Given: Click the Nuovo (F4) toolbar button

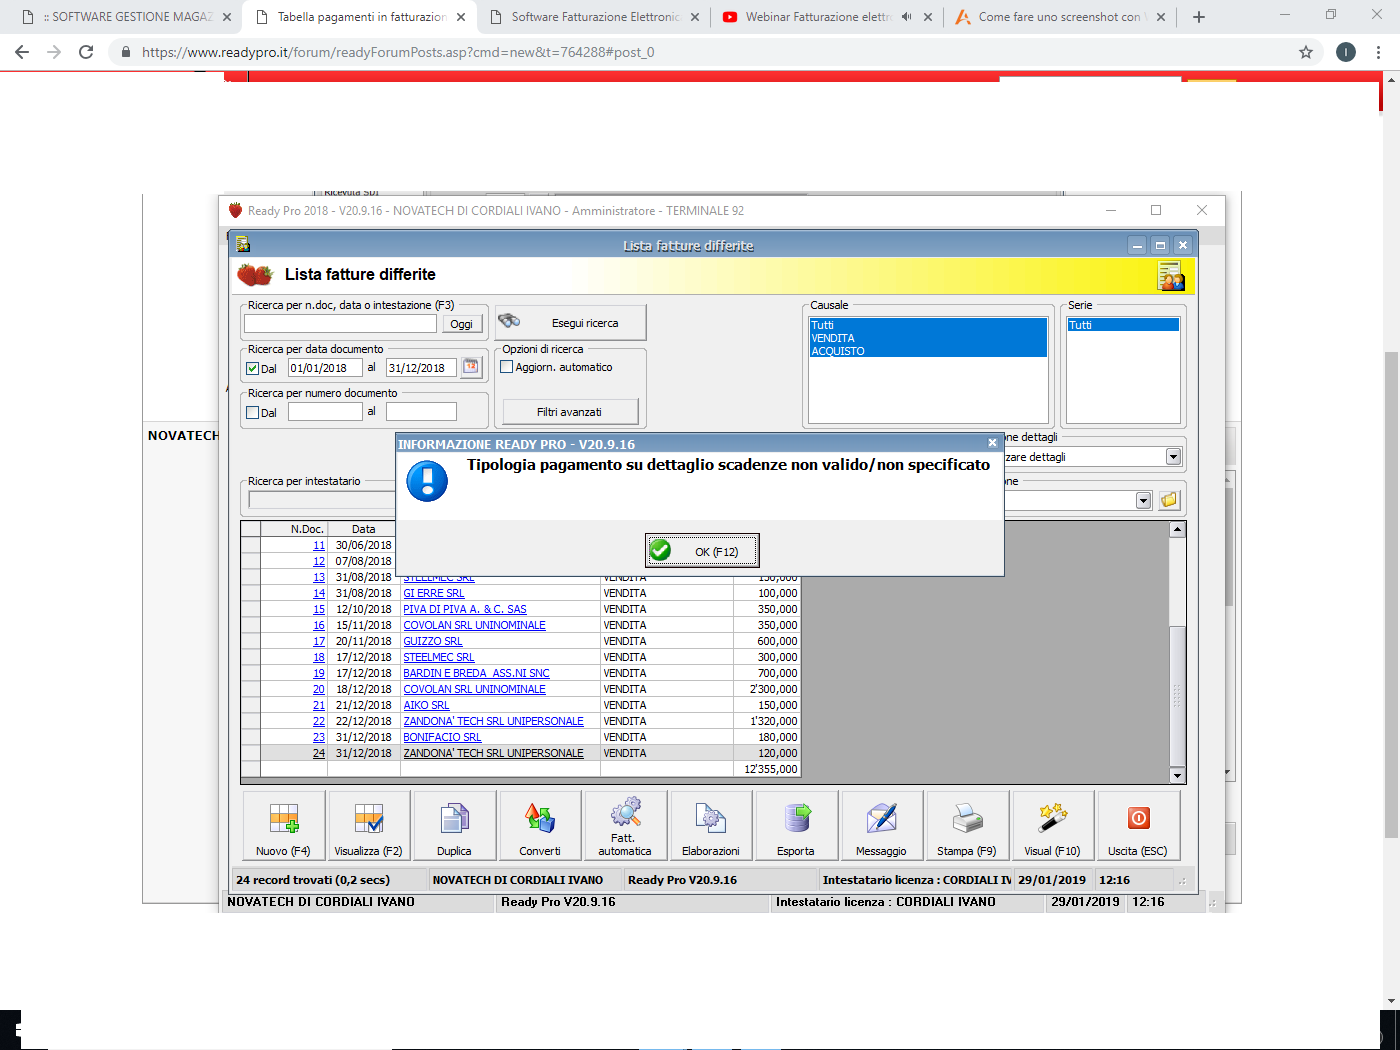Looking at the screenshot, I should click(284, 825).
